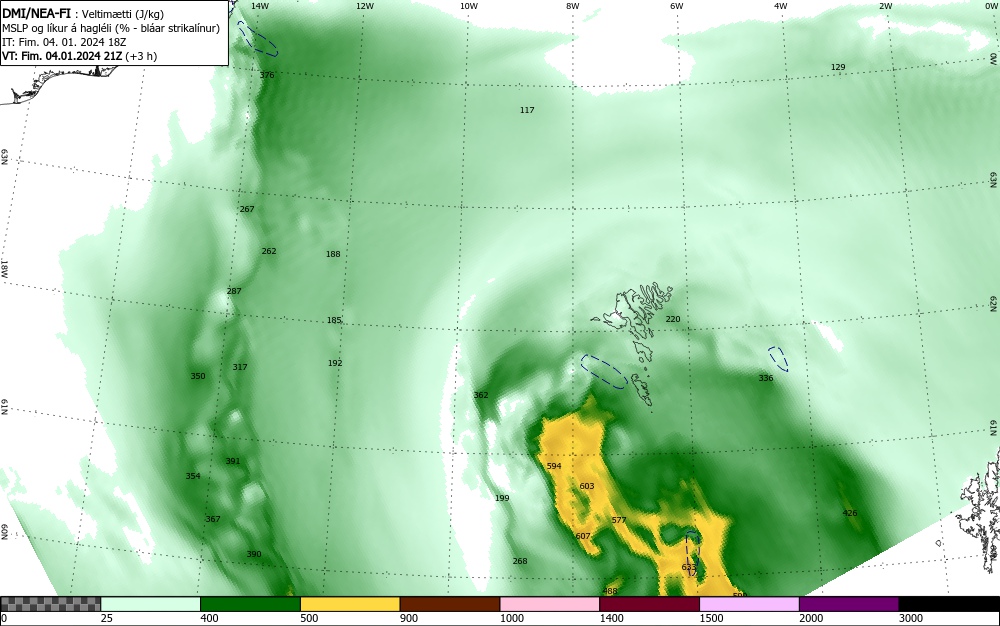Click the map value '129'
The height and width of the screenshot is (626, 1000).
pos(838,67)
